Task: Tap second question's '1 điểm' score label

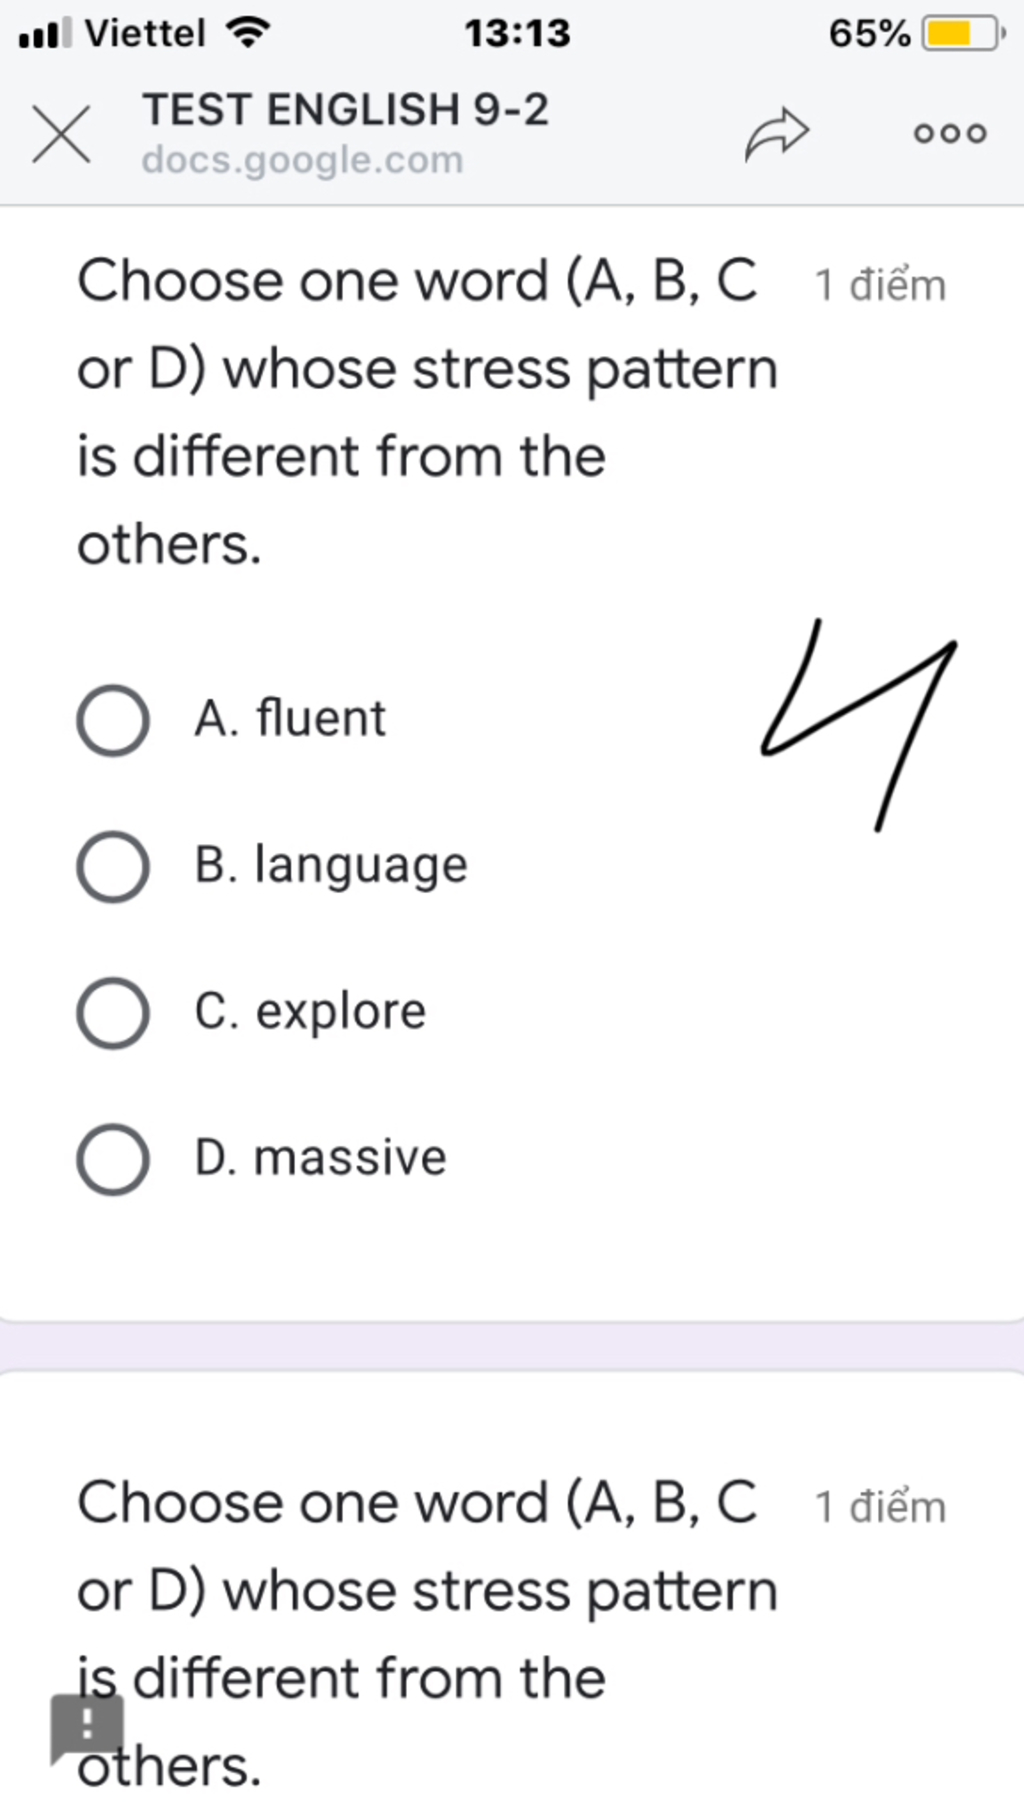Action: pyautogui.click(x=880, y=1507)
